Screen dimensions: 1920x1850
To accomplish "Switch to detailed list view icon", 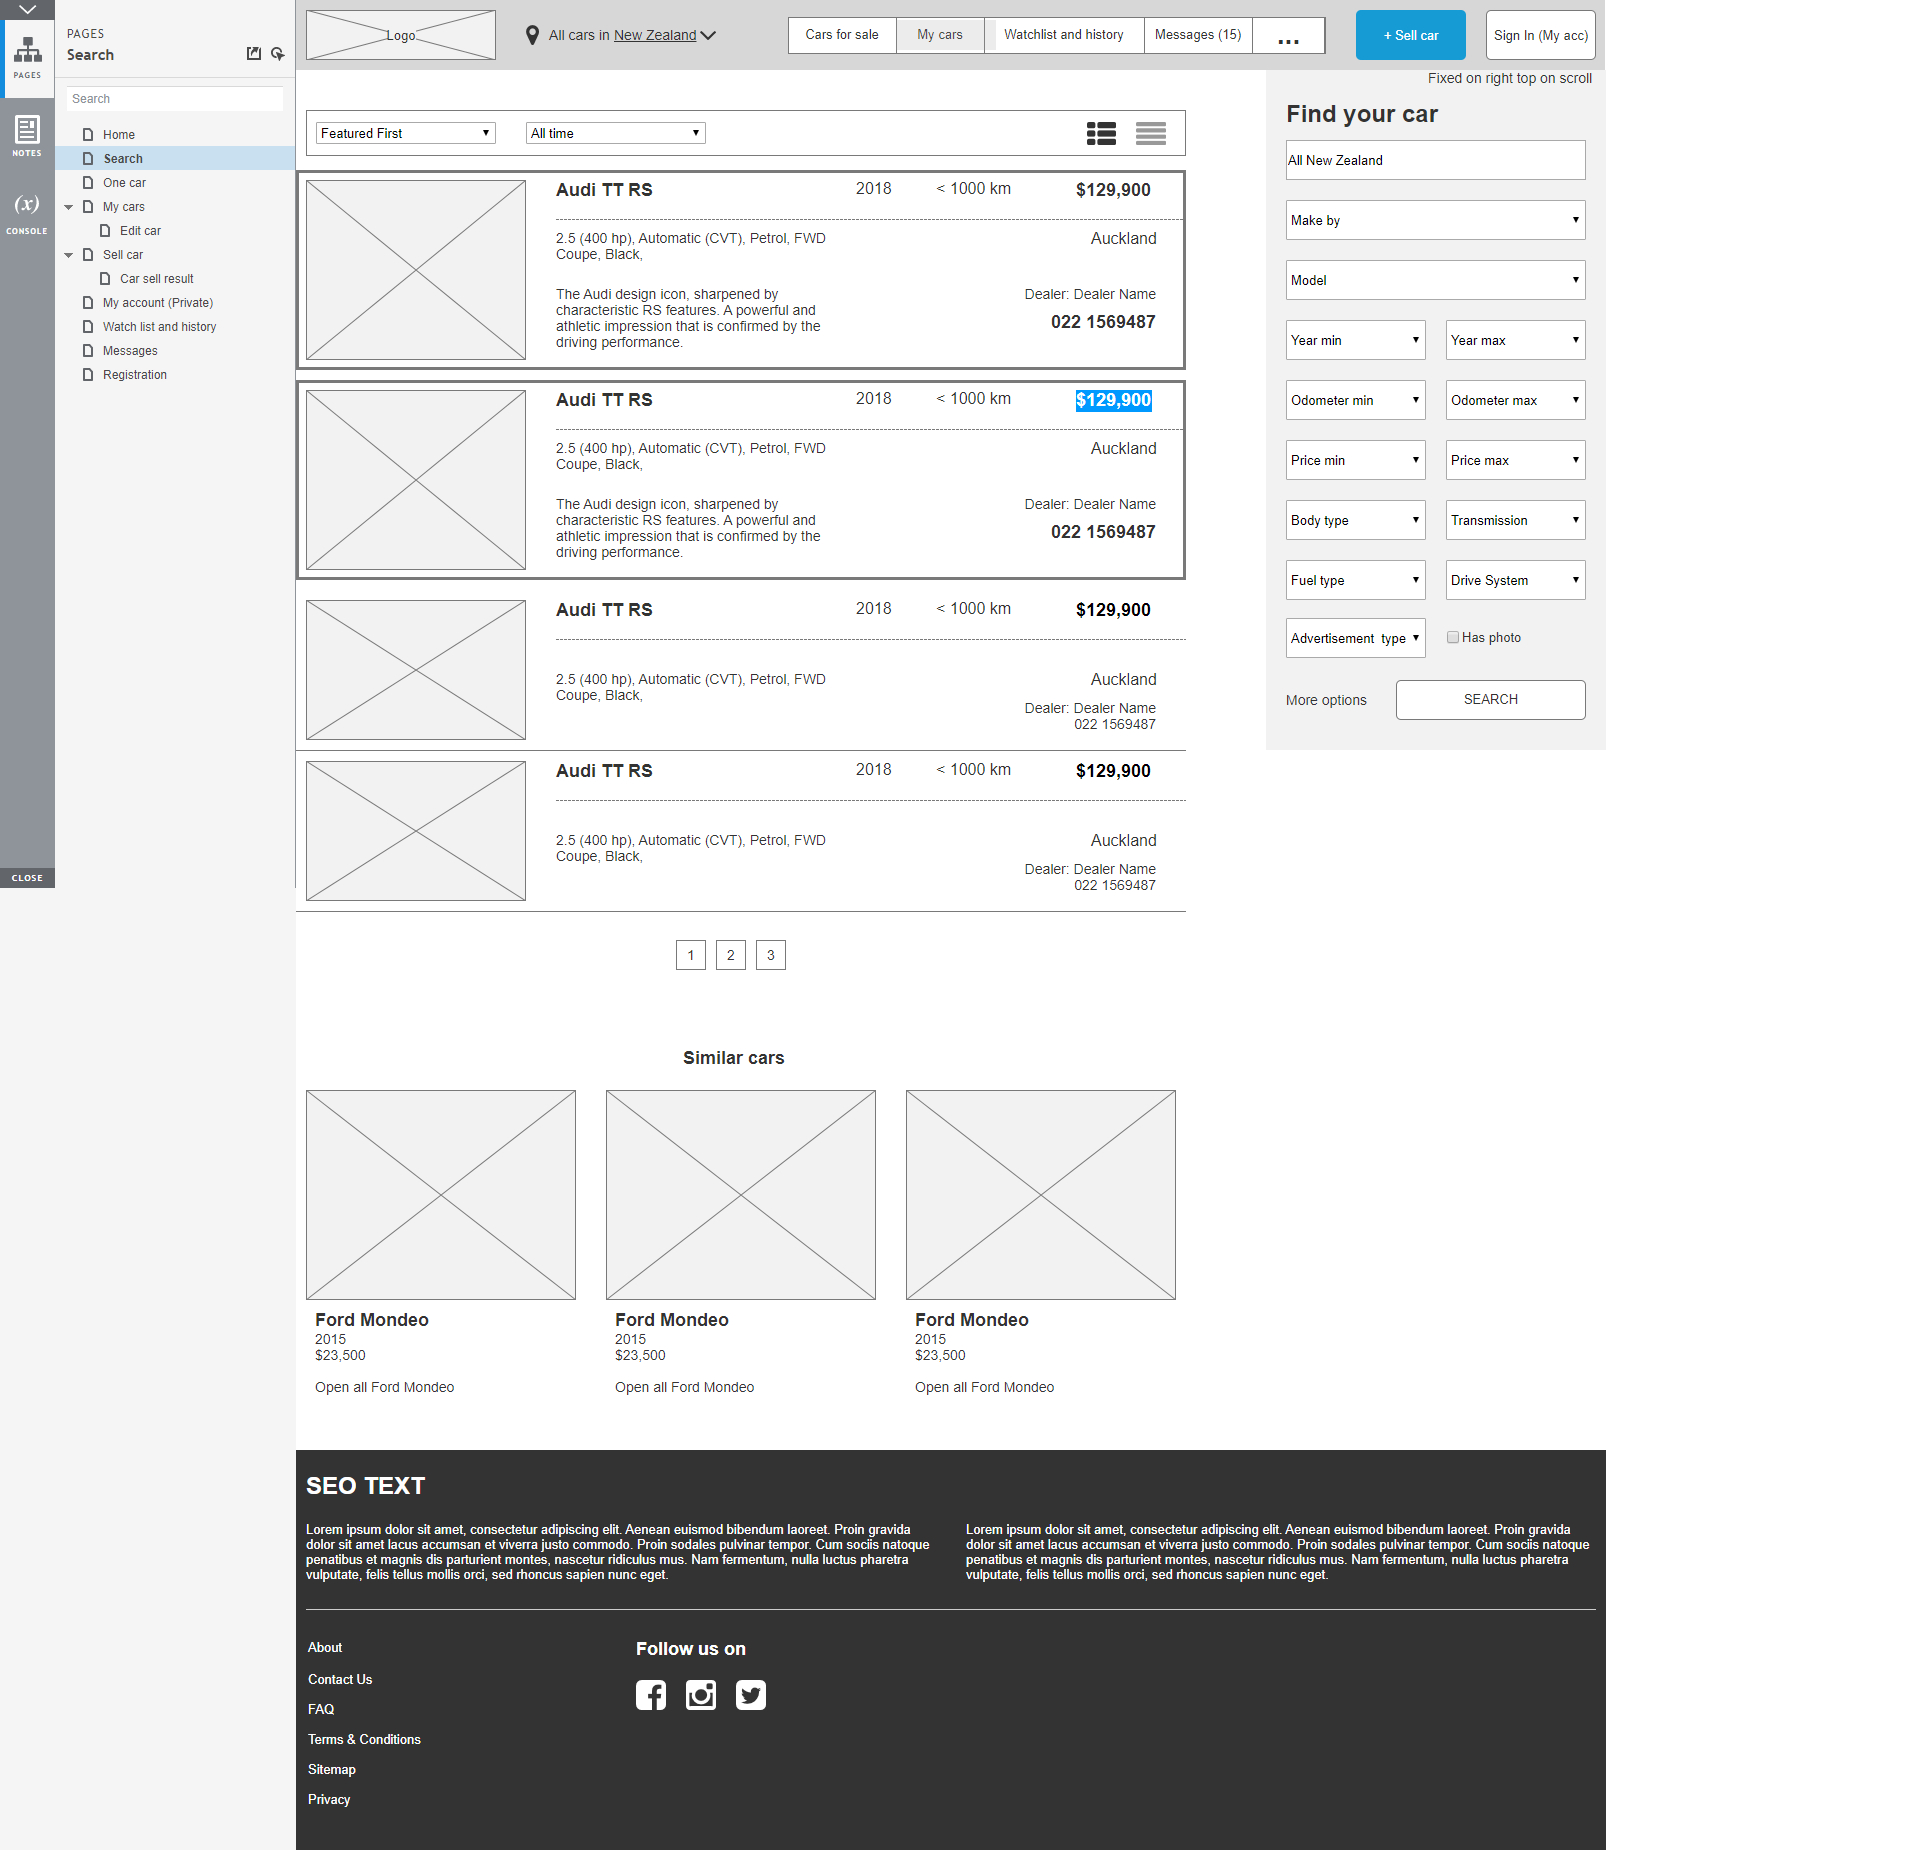I will pyautogui.click(x=1101, y=133).
